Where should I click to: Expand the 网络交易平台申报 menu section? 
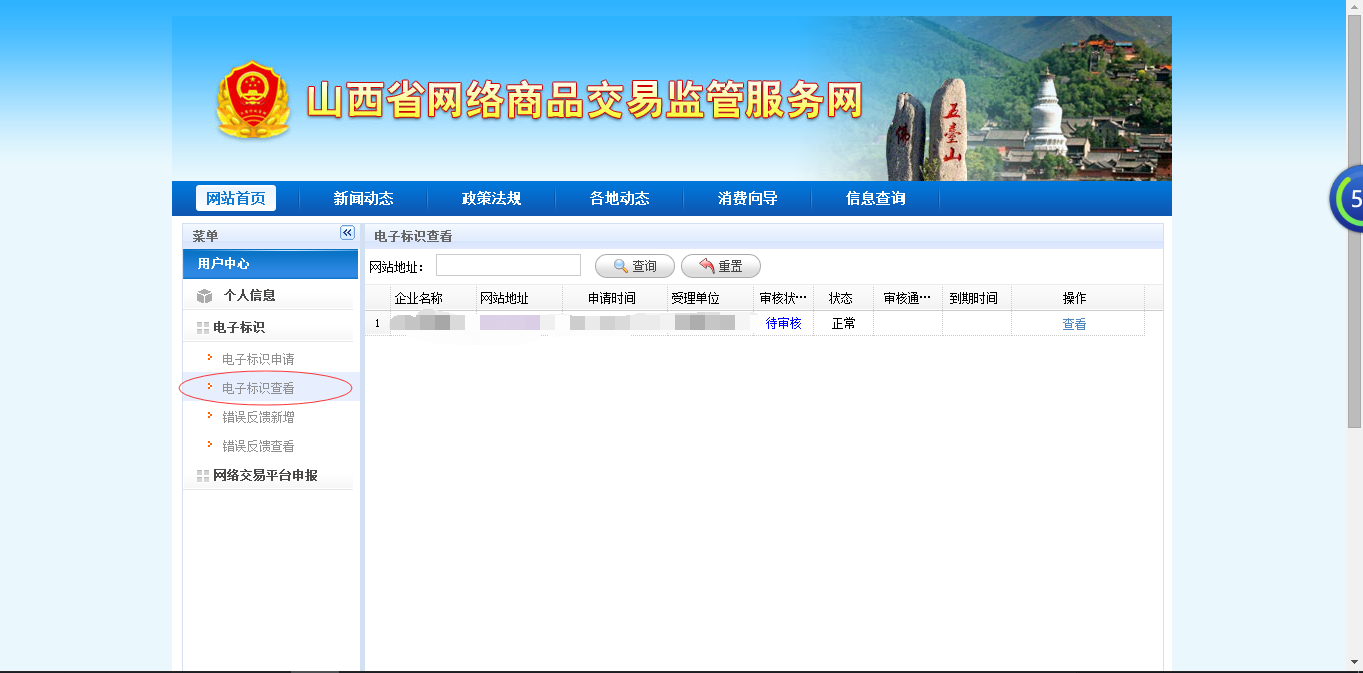(265, 476)
